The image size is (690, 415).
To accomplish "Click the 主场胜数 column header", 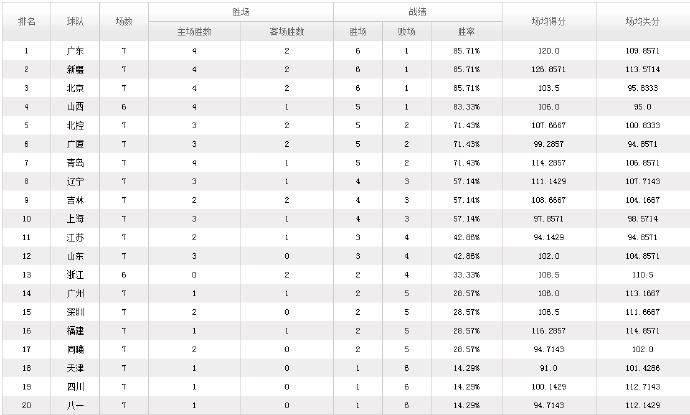I will [x=195, y=32].
